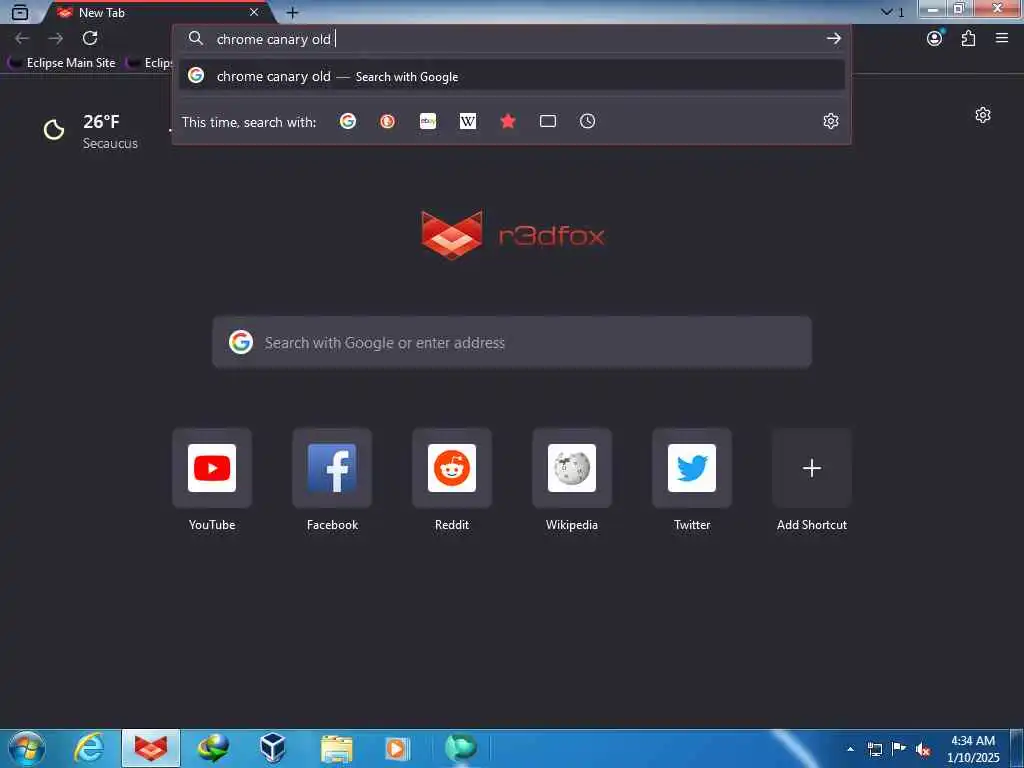Open the recent browsing view icon
1024x768 pixels.
[x=20, y=12]
